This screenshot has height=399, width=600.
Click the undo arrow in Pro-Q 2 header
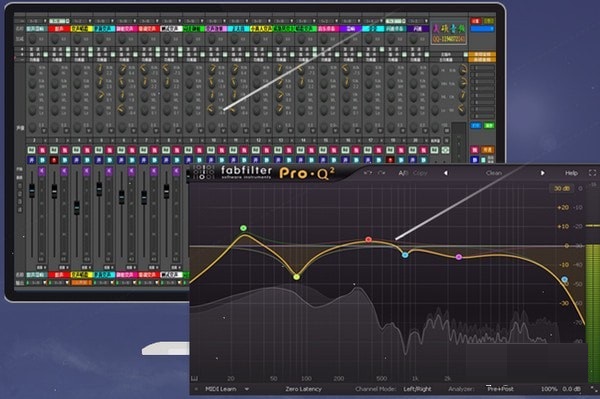click(367, 173)
